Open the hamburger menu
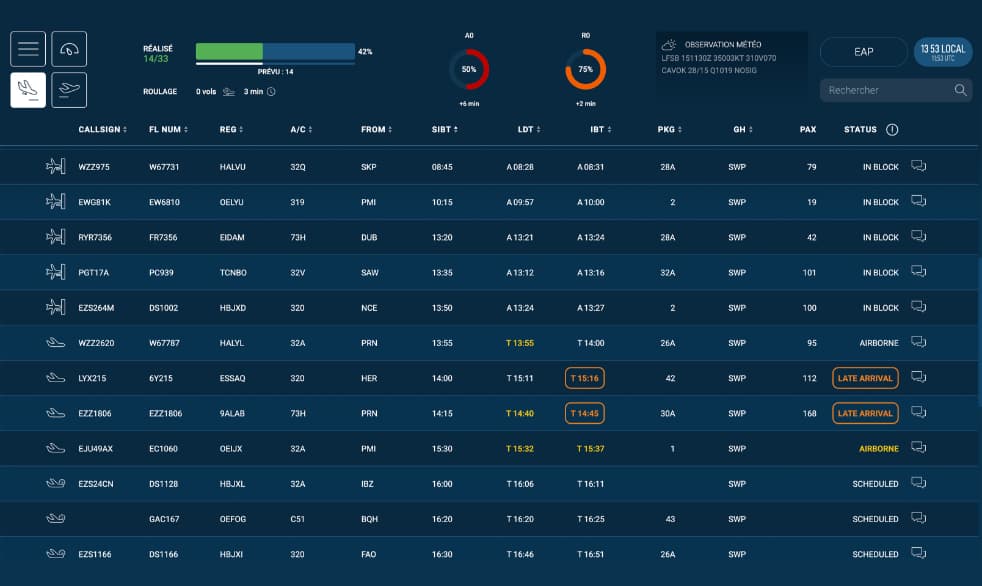This screenshot has width=982, height=586. click(28, 49)
